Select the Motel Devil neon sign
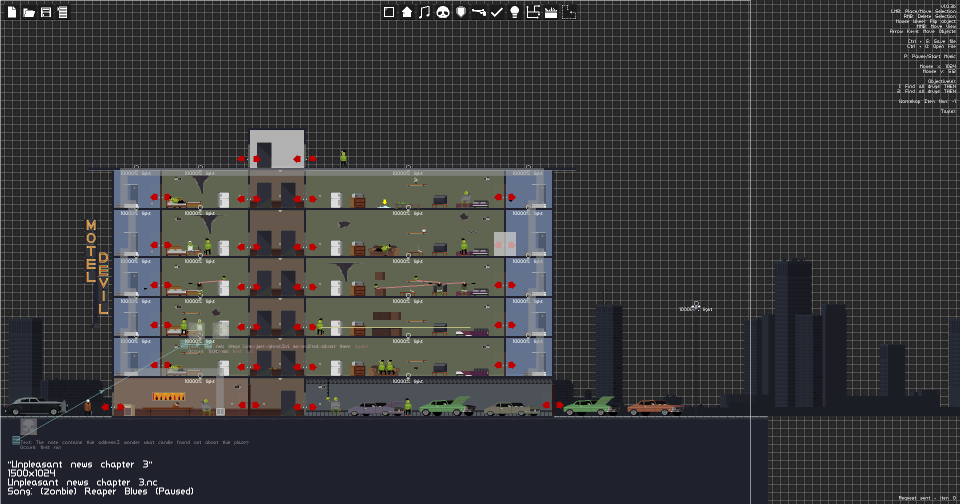The image size is (960, 504). [96, 267]
